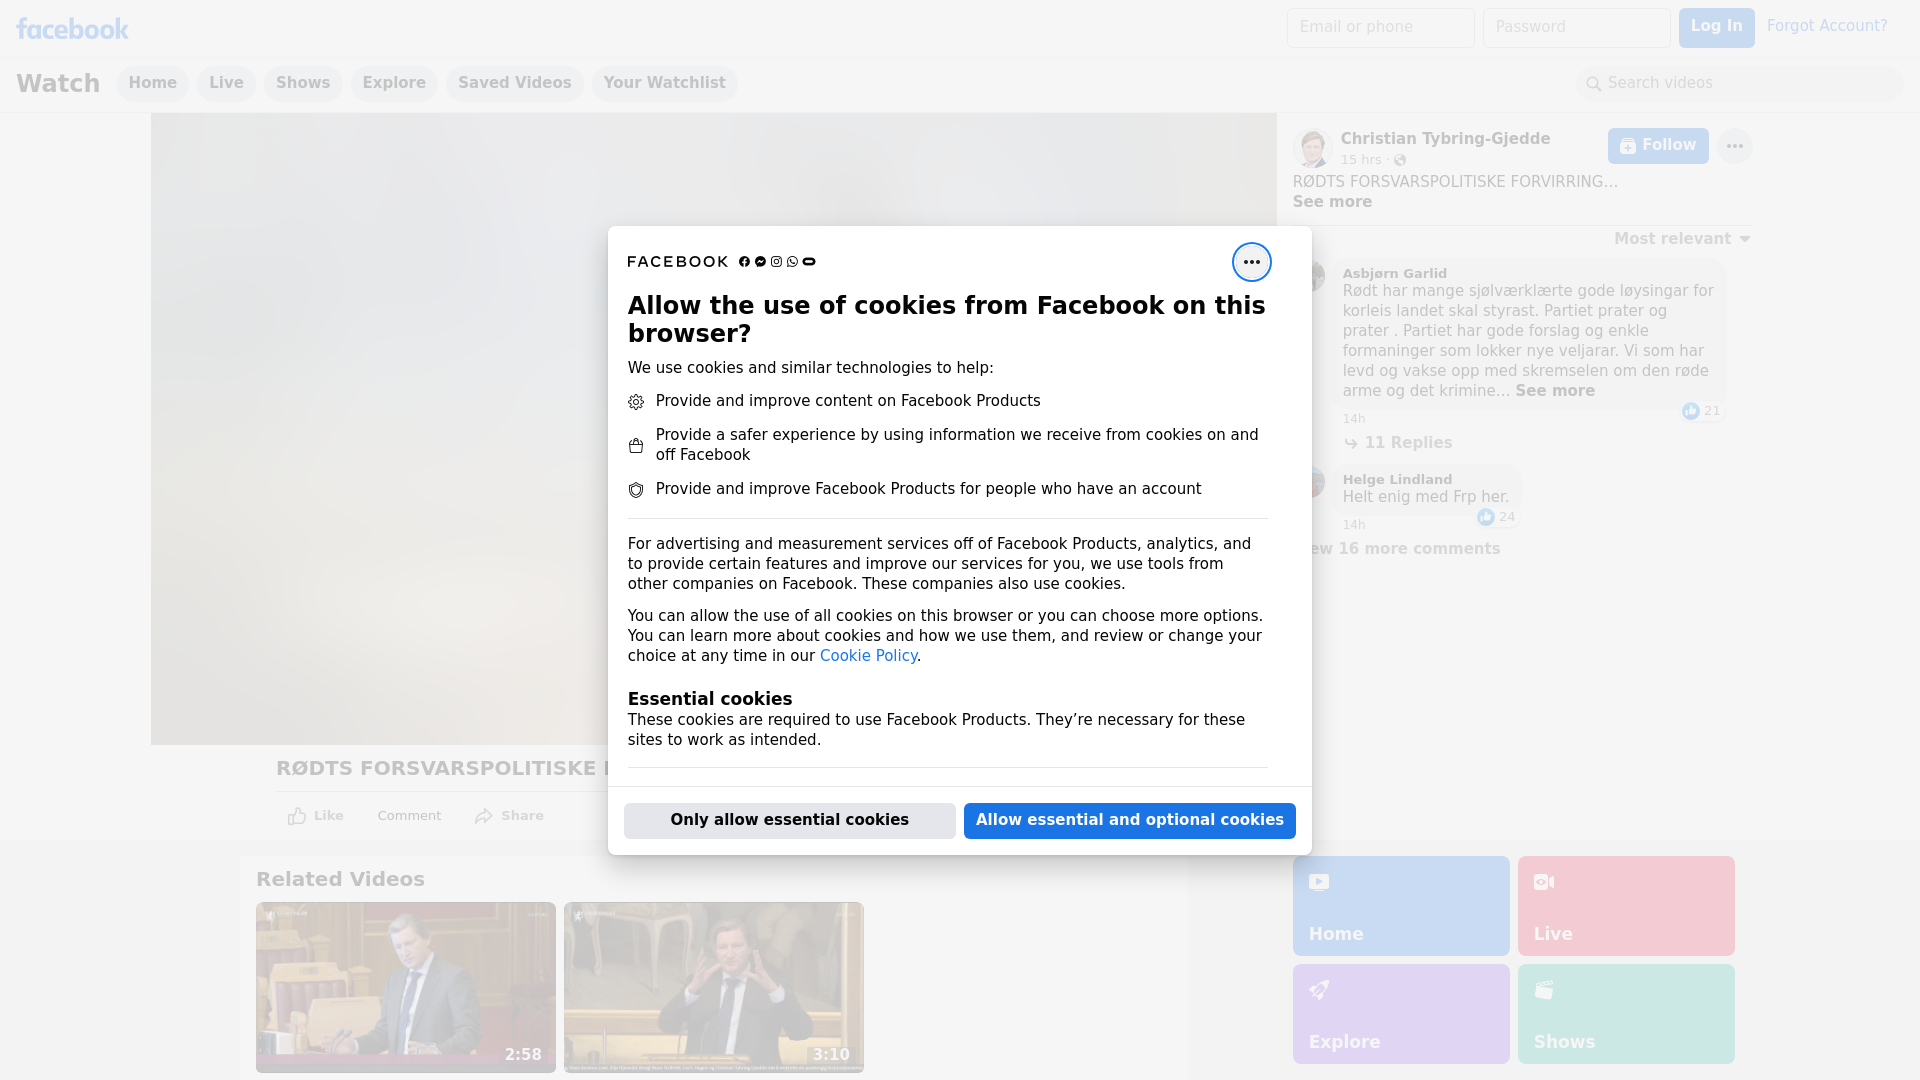This screenshot has height=1080, width=1920.
Task: Open Your Watchlist tab
Action: pyautogui.click(x=664, y=84)
